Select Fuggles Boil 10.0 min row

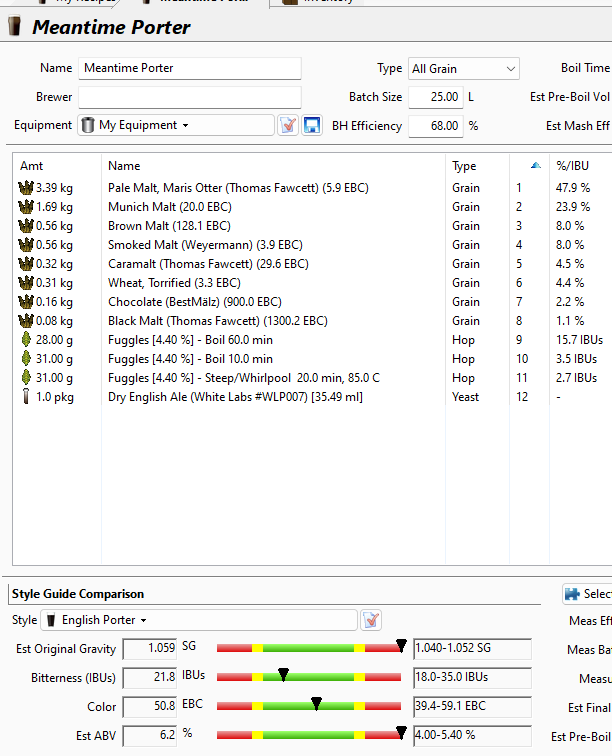click(312, 359)
